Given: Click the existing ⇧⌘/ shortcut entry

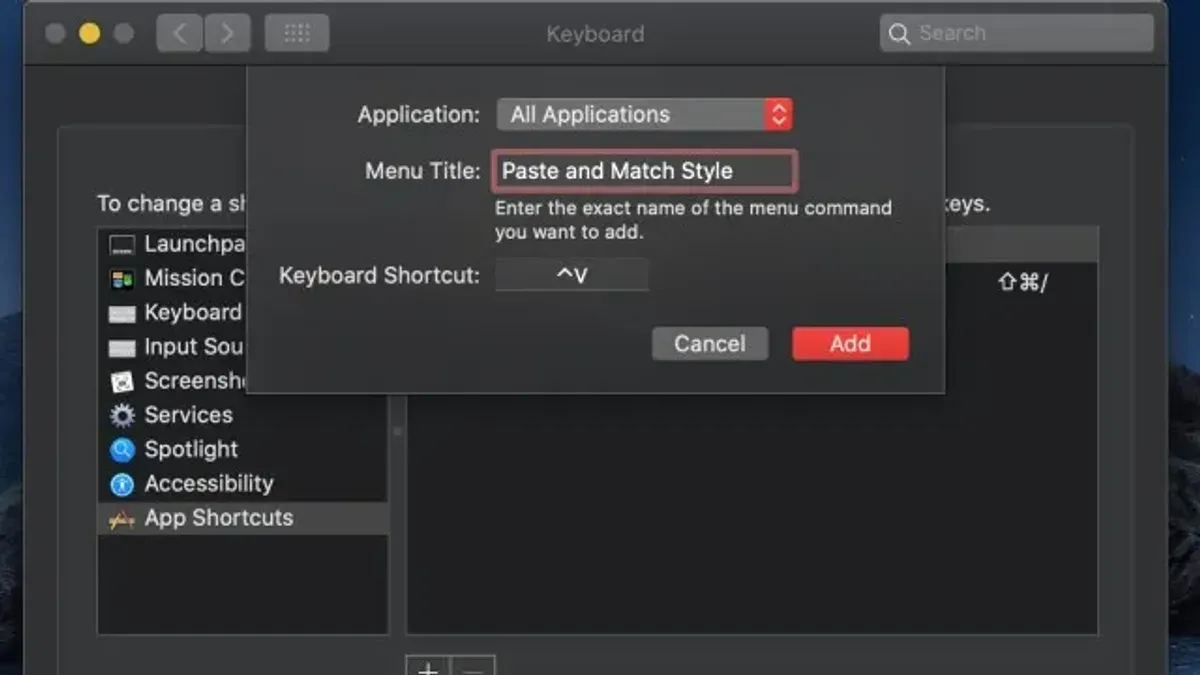Looking at the screenshot, I should point(1022,282).
